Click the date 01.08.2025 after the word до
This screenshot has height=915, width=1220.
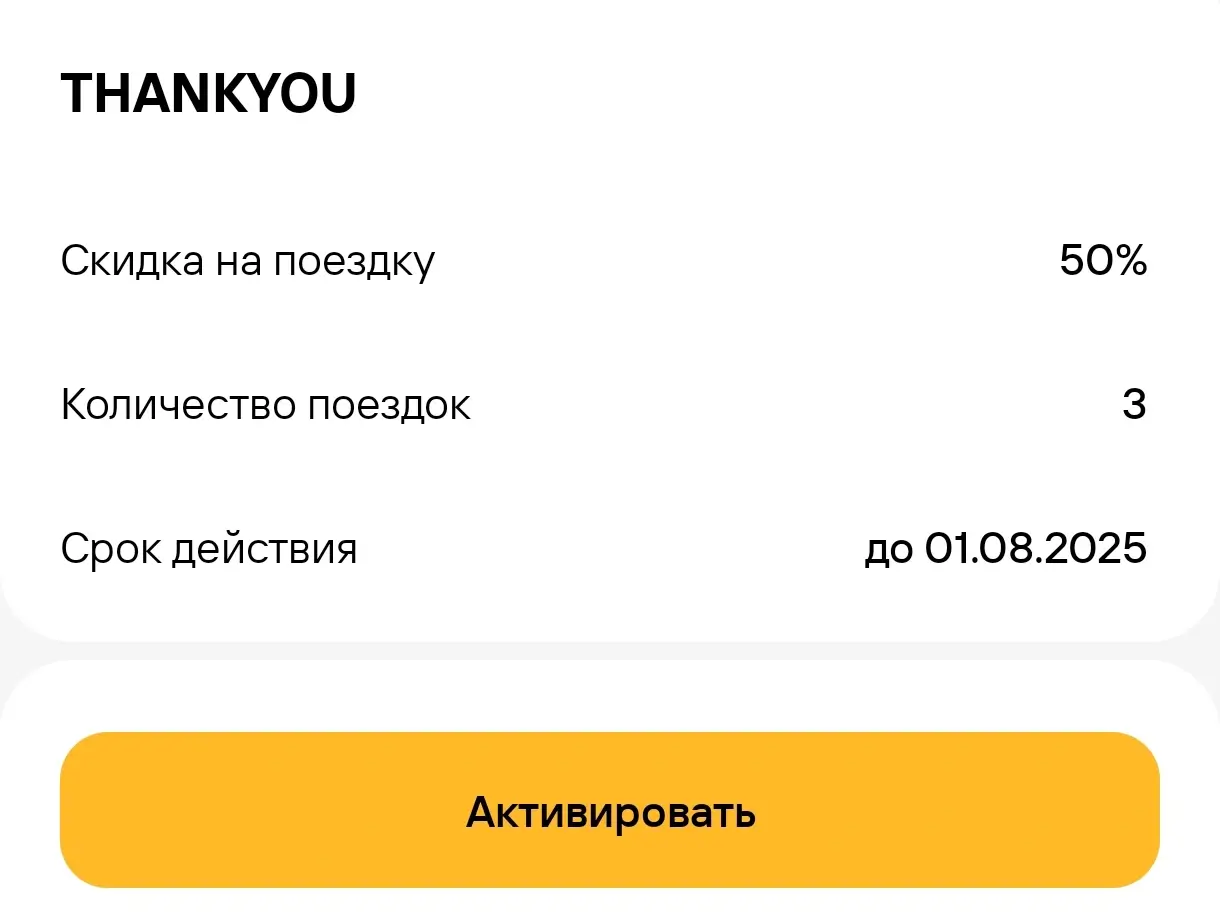(1035, 548)
